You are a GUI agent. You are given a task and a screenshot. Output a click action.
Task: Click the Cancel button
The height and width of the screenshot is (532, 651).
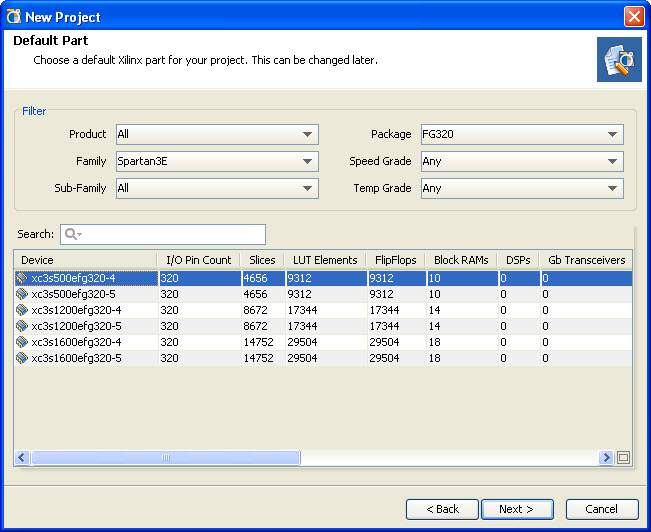602,509
